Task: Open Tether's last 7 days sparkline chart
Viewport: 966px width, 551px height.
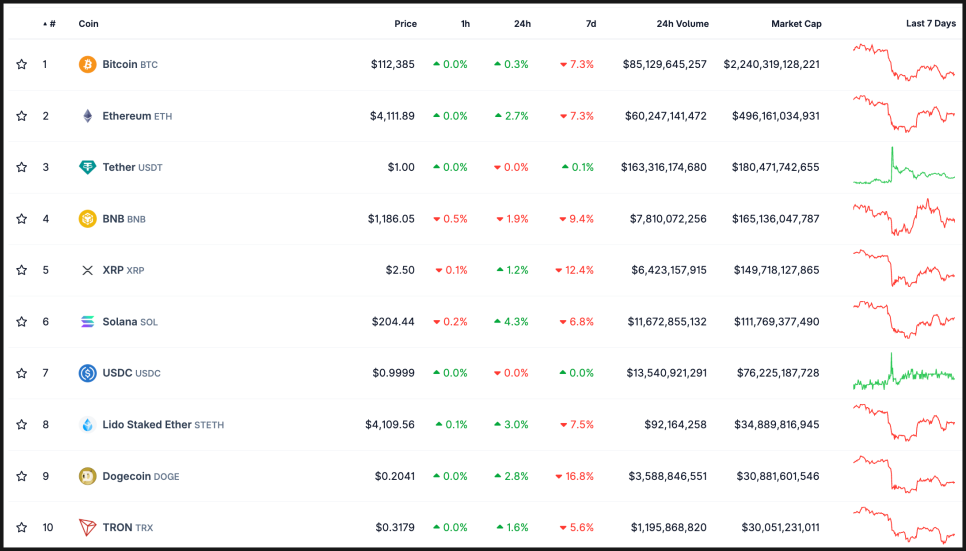Action: tap(904, 167)
